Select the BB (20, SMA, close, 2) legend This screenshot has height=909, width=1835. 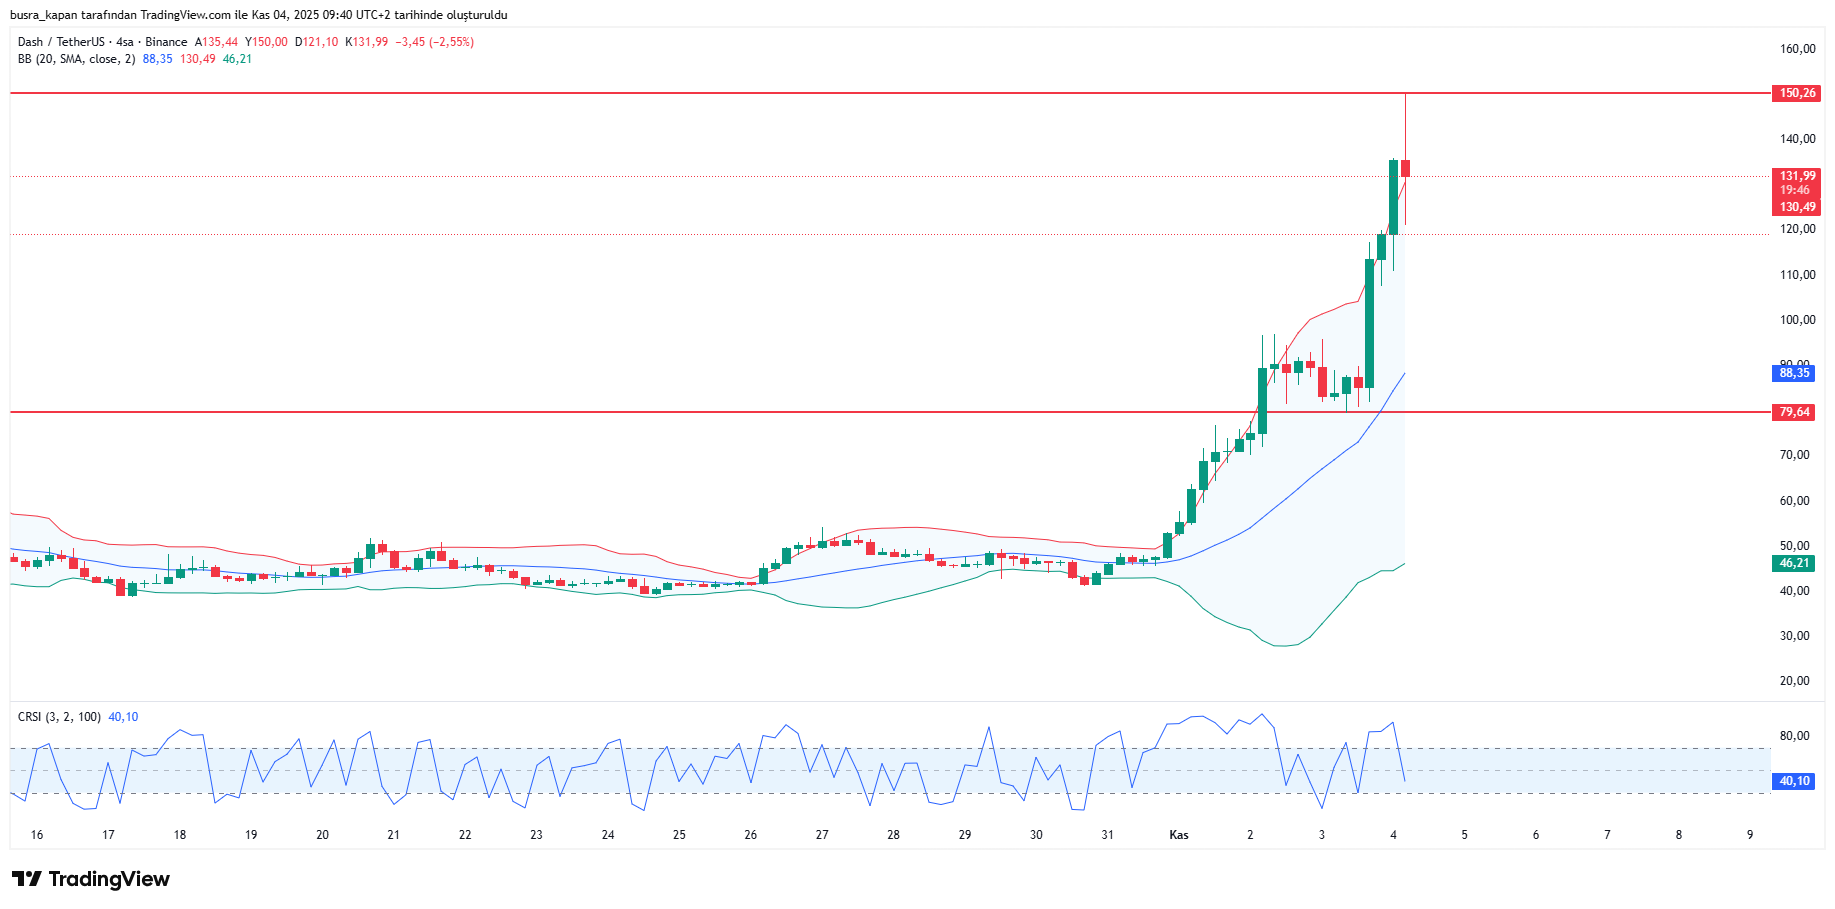point(76,59)
